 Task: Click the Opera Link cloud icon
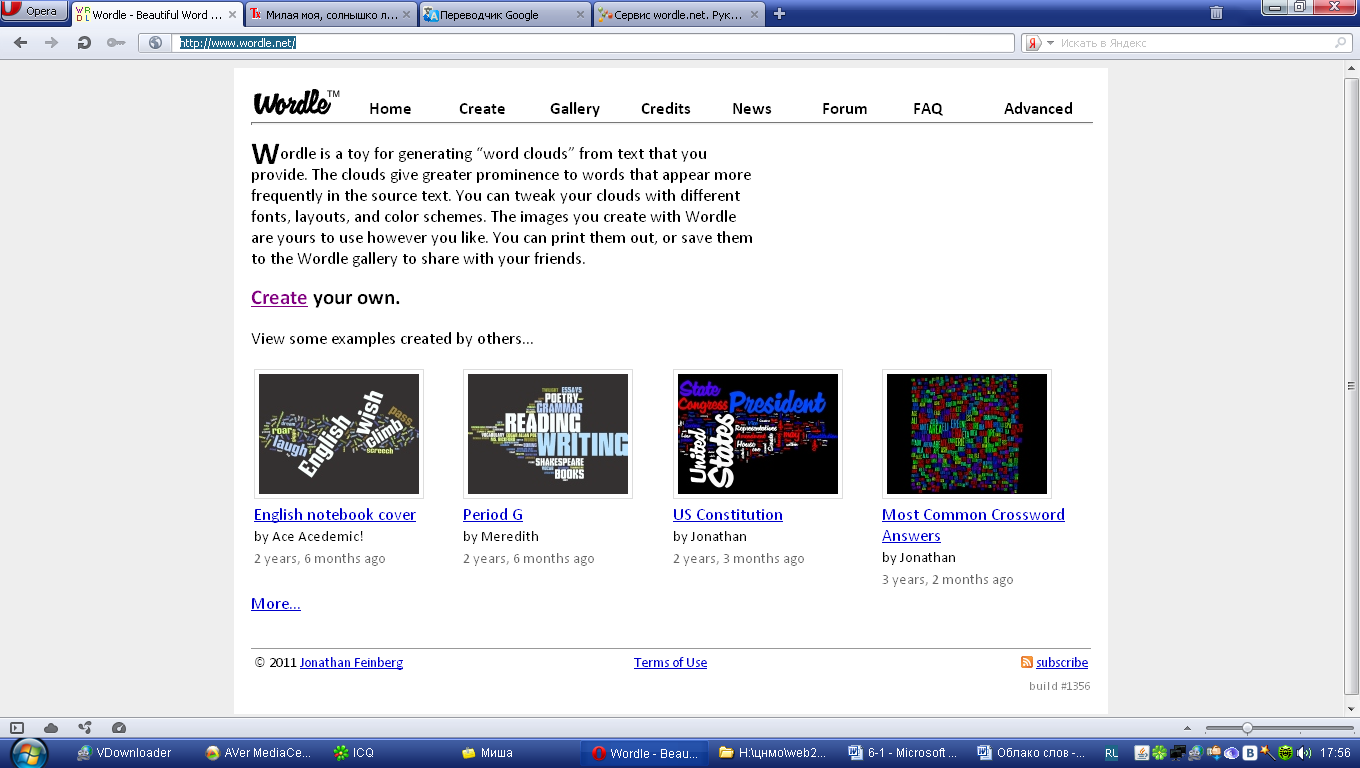tap(51, 728)
